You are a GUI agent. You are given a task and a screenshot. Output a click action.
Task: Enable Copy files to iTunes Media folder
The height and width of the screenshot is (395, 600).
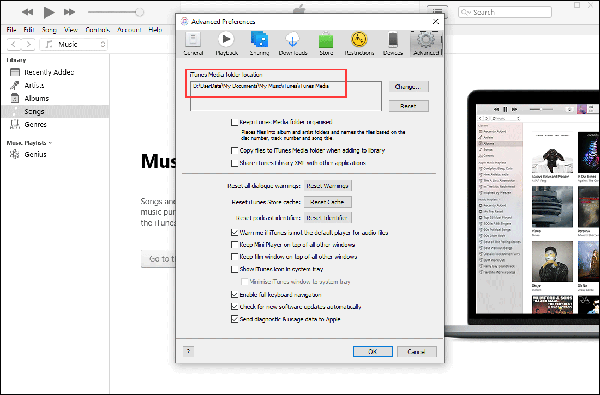pos(234,150)
